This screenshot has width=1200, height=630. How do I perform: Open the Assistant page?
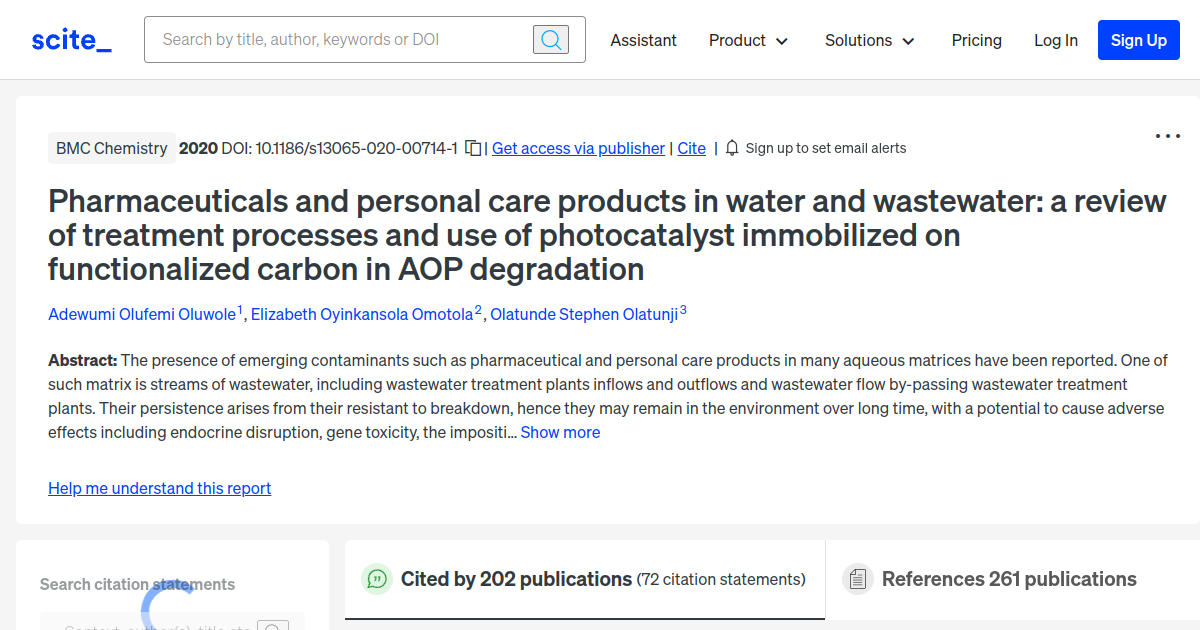point(643,40)
